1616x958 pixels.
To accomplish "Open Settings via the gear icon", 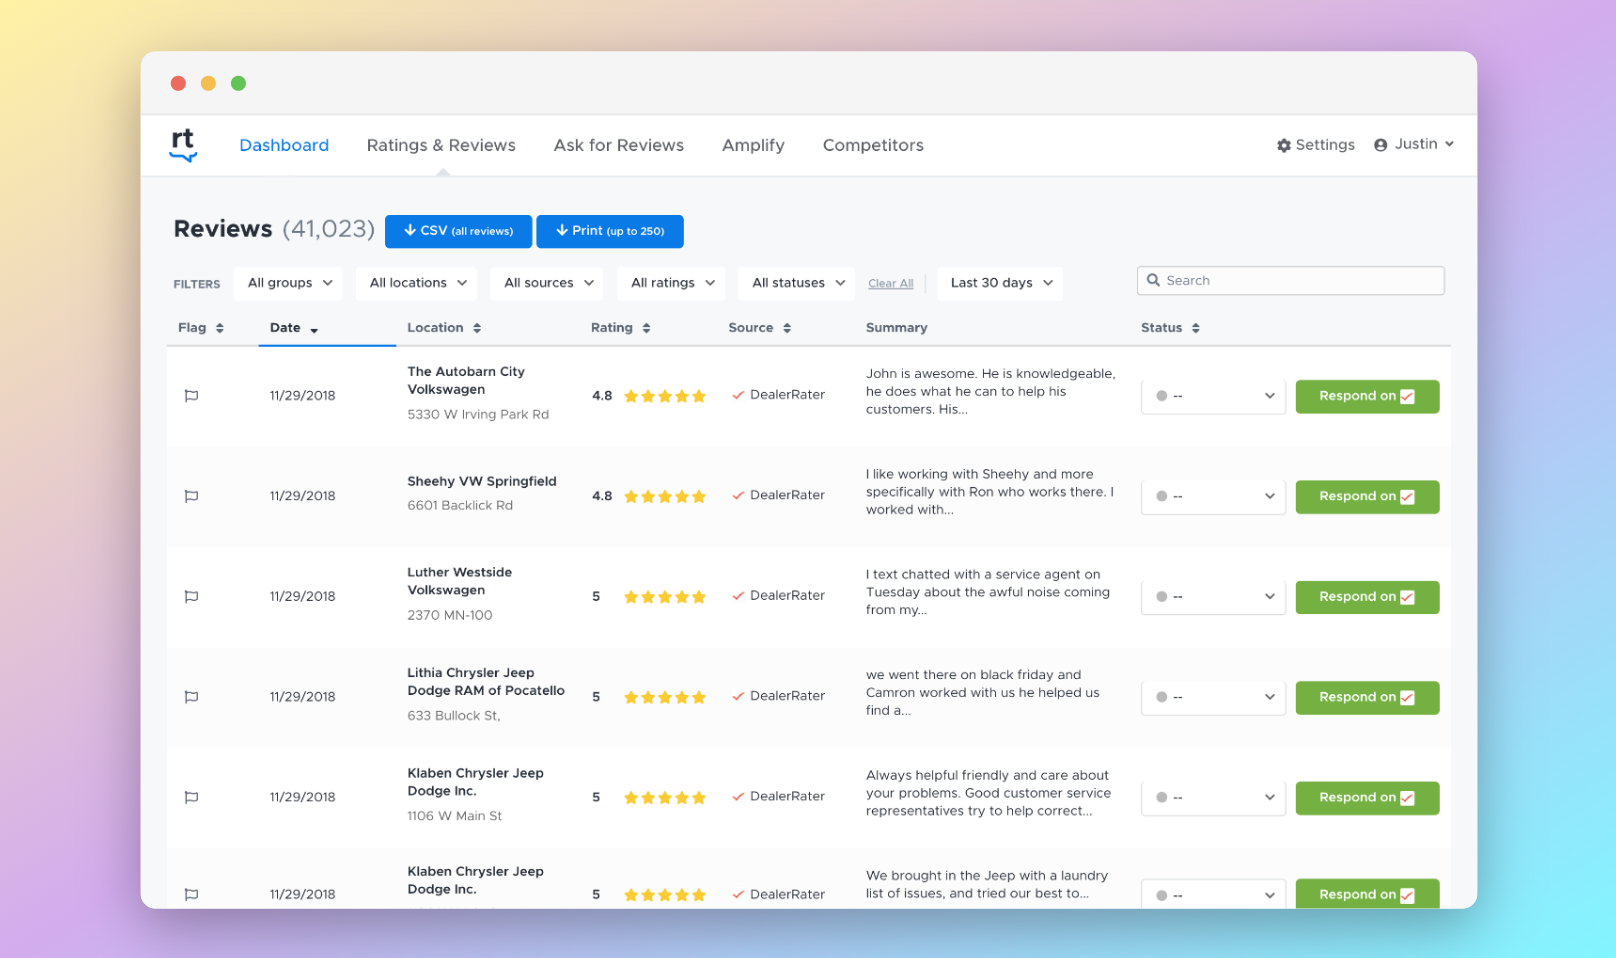I will coord(1284,146).
